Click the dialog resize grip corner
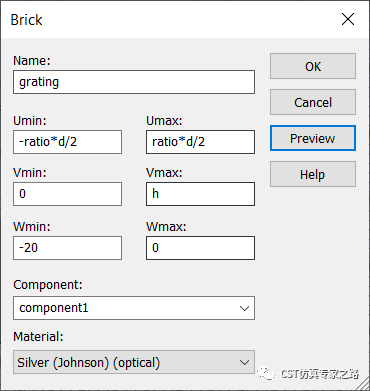The height and width of the screenshot is (391, 370). point(364,385)
